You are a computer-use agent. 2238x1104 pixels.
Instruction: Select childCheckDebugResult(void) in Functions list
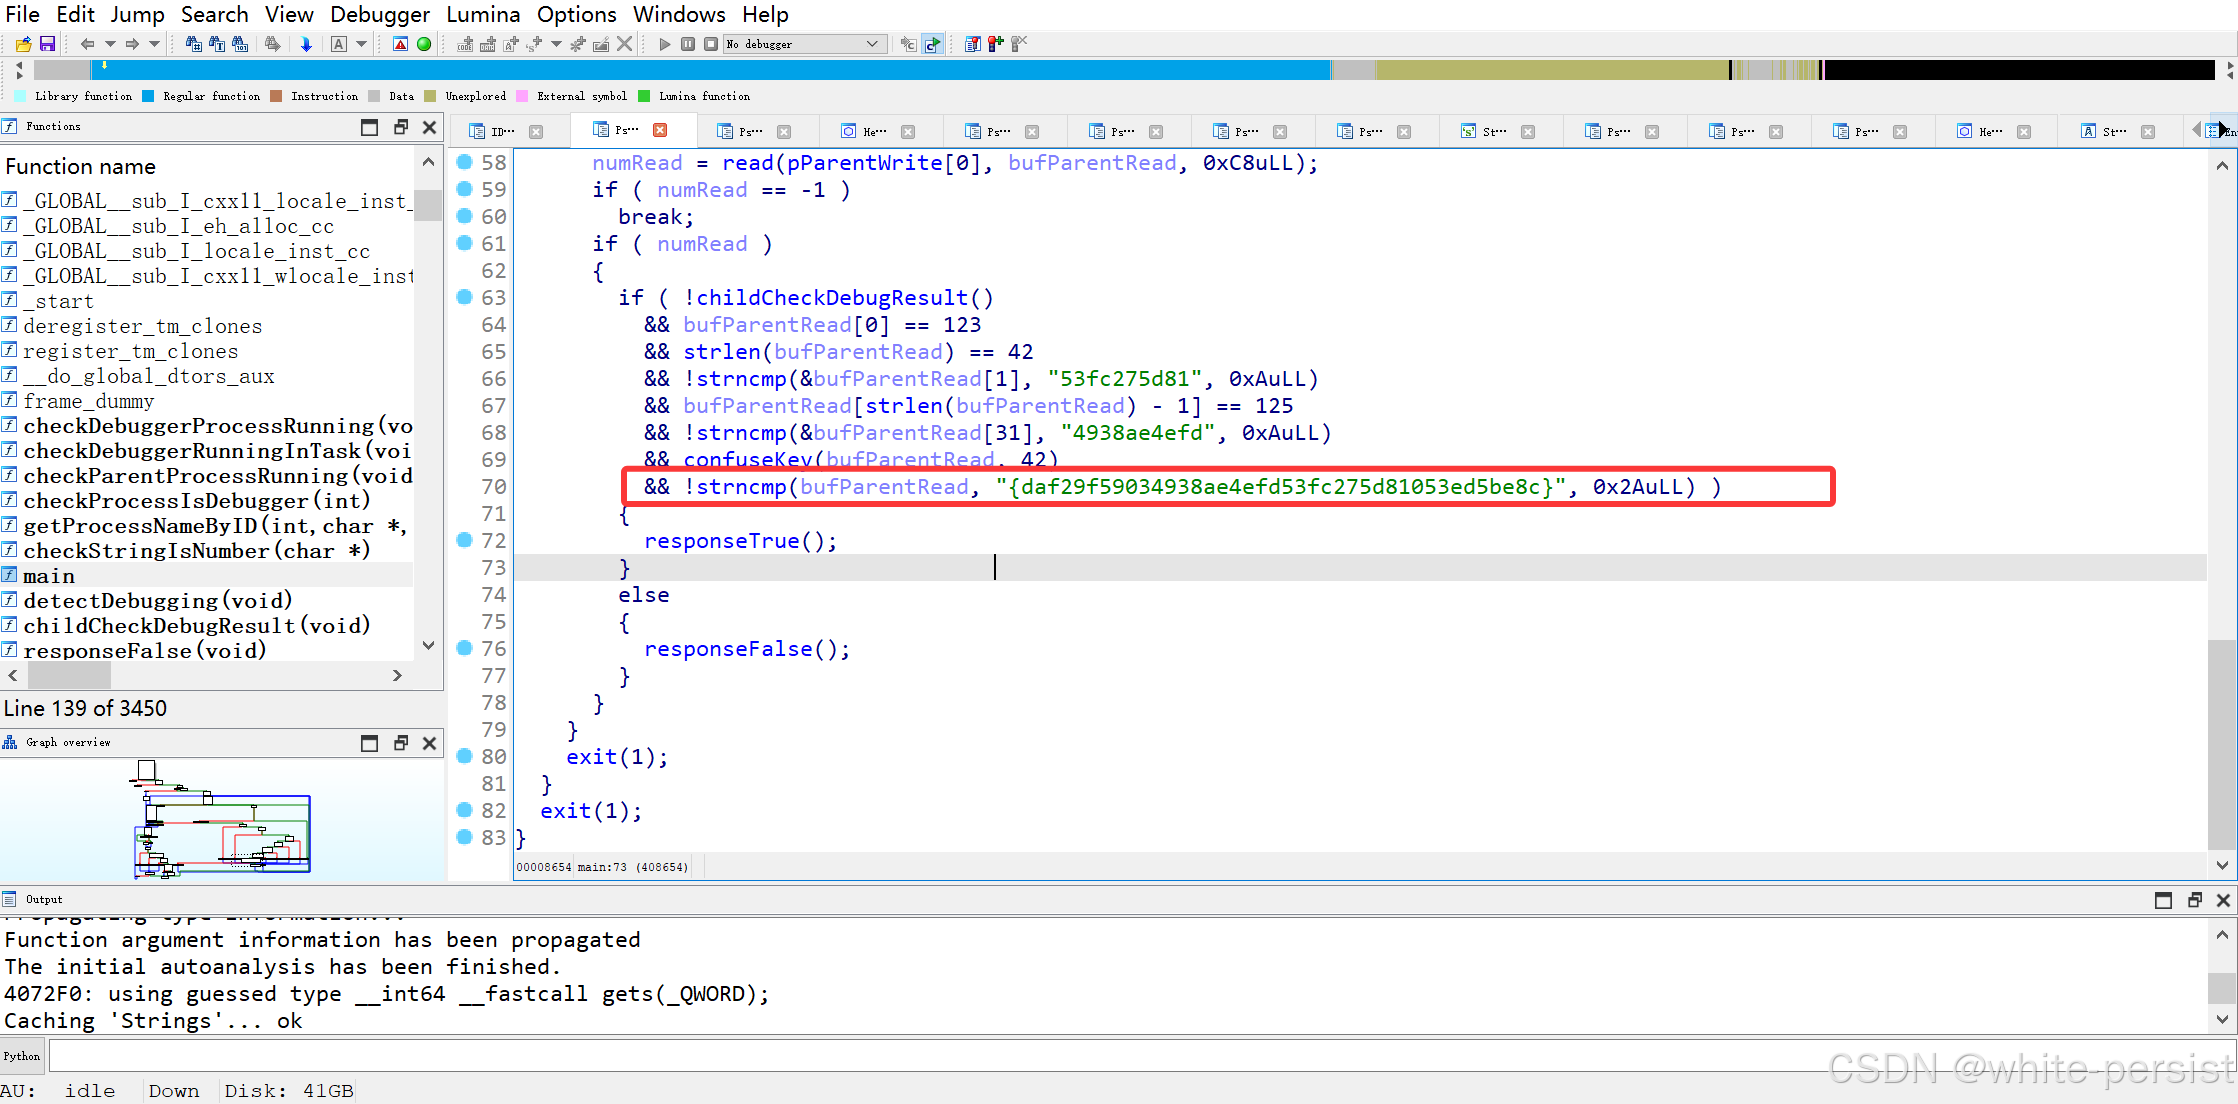click(196, 626)
